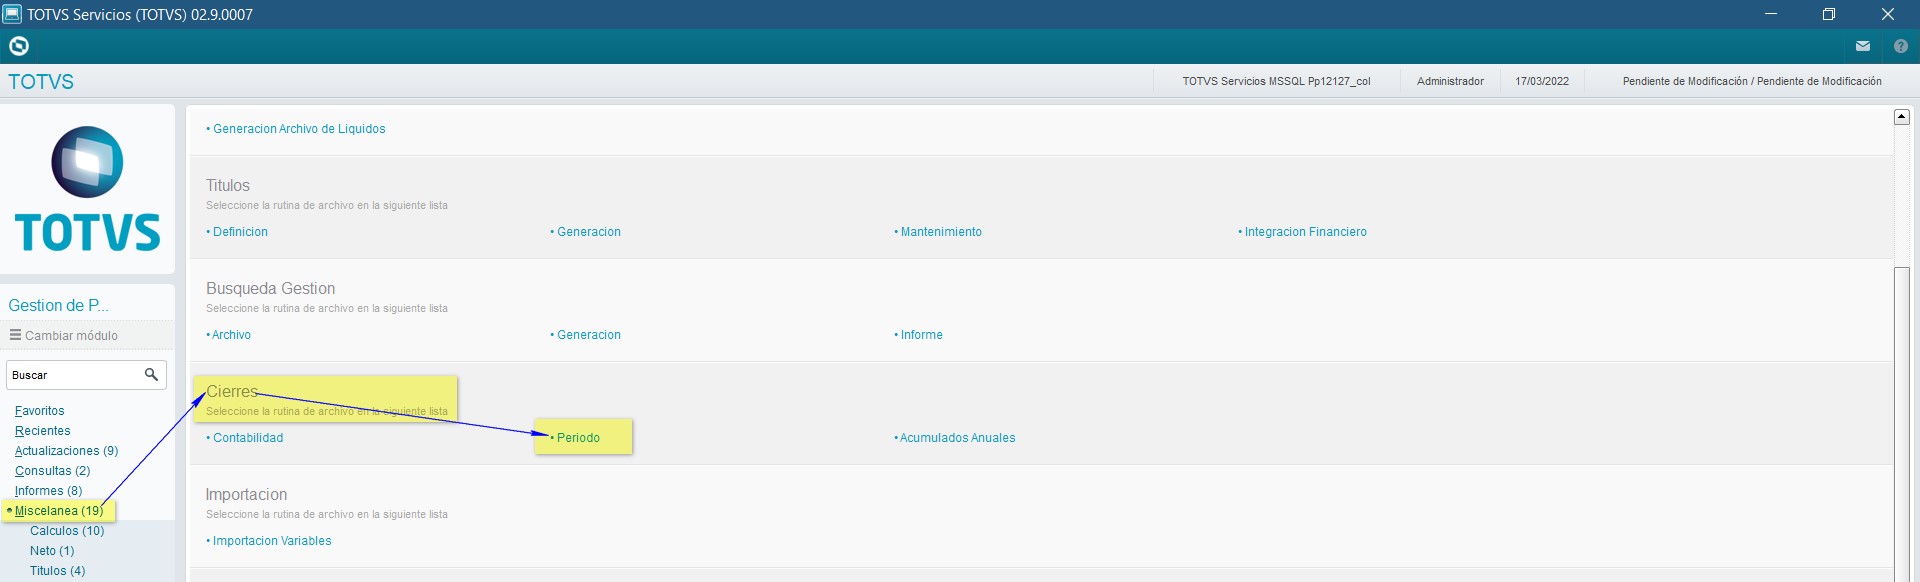This screenshot has width=1920, height=582.
Task: Click the Cambiar módulo hamburger icon
Action: (x=15, y=335)
